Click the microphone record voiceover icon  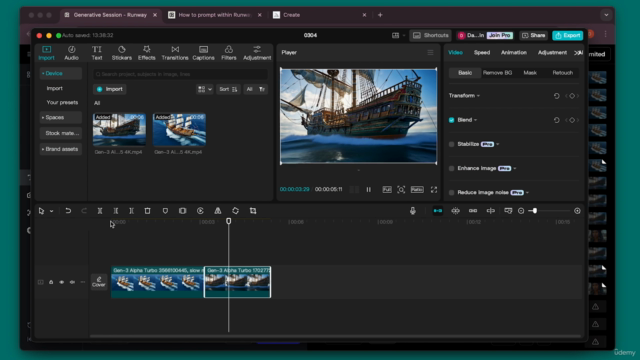(413, 211)
